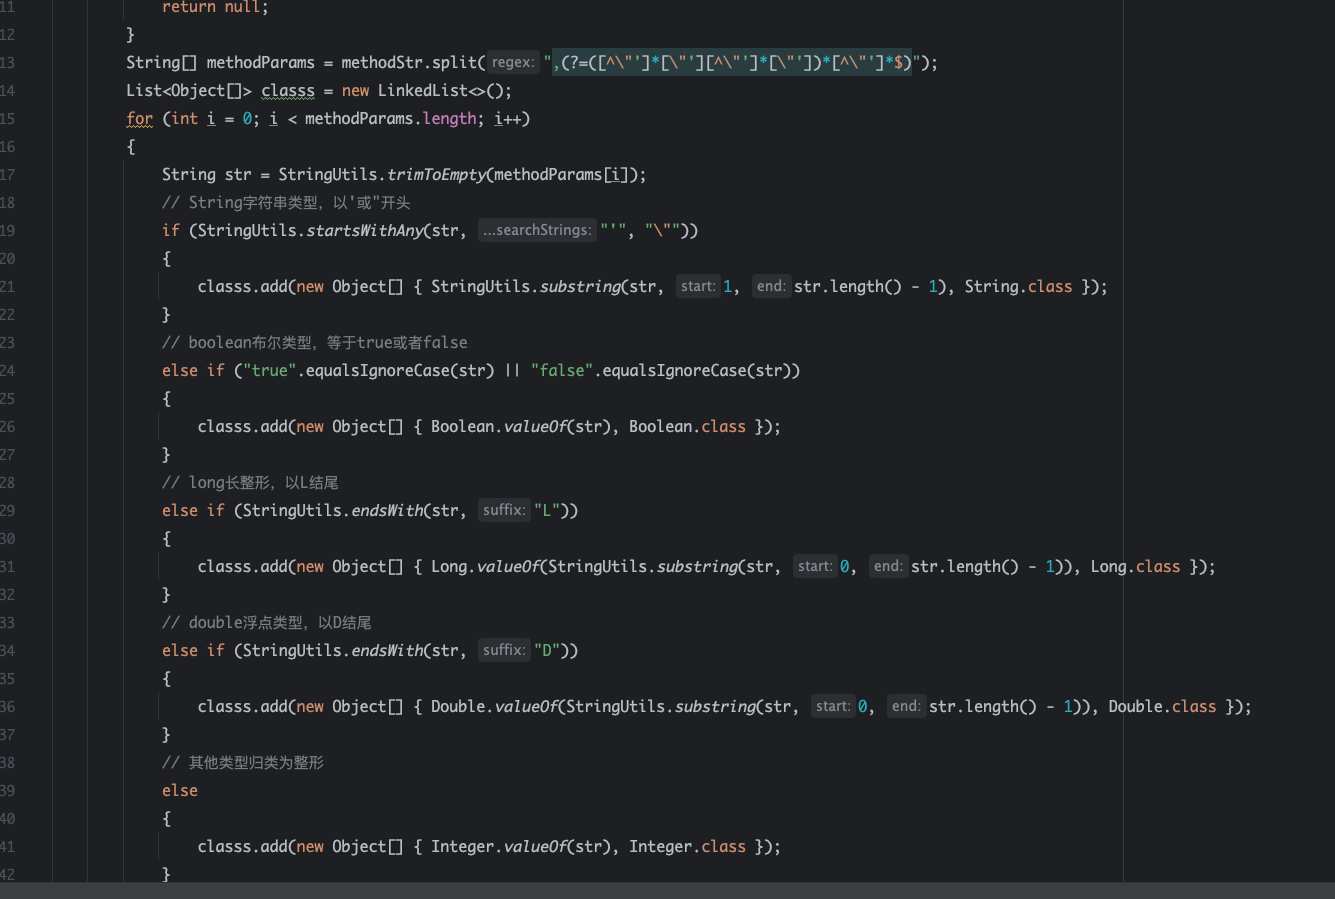1335x899 pixels.
Task: Click the underlined 'classs' variable declaration
Action: point(288,90)
